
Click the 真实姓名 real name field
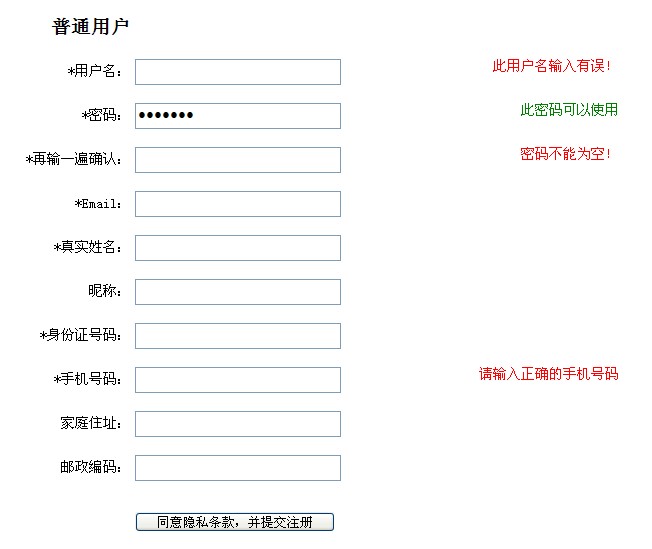click(238, 248)
